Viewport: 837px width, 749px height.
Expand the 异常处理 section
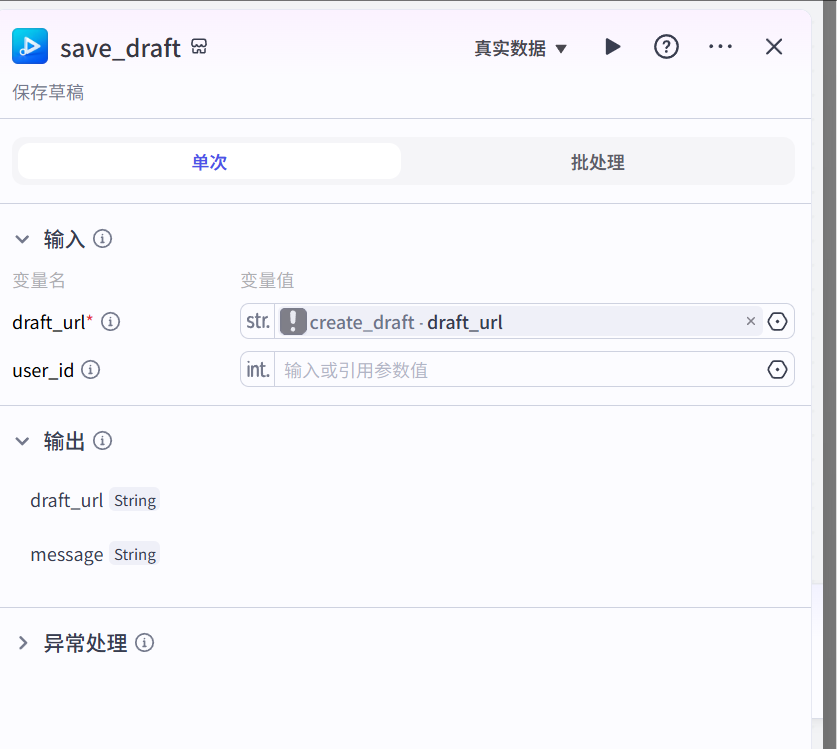22,643
